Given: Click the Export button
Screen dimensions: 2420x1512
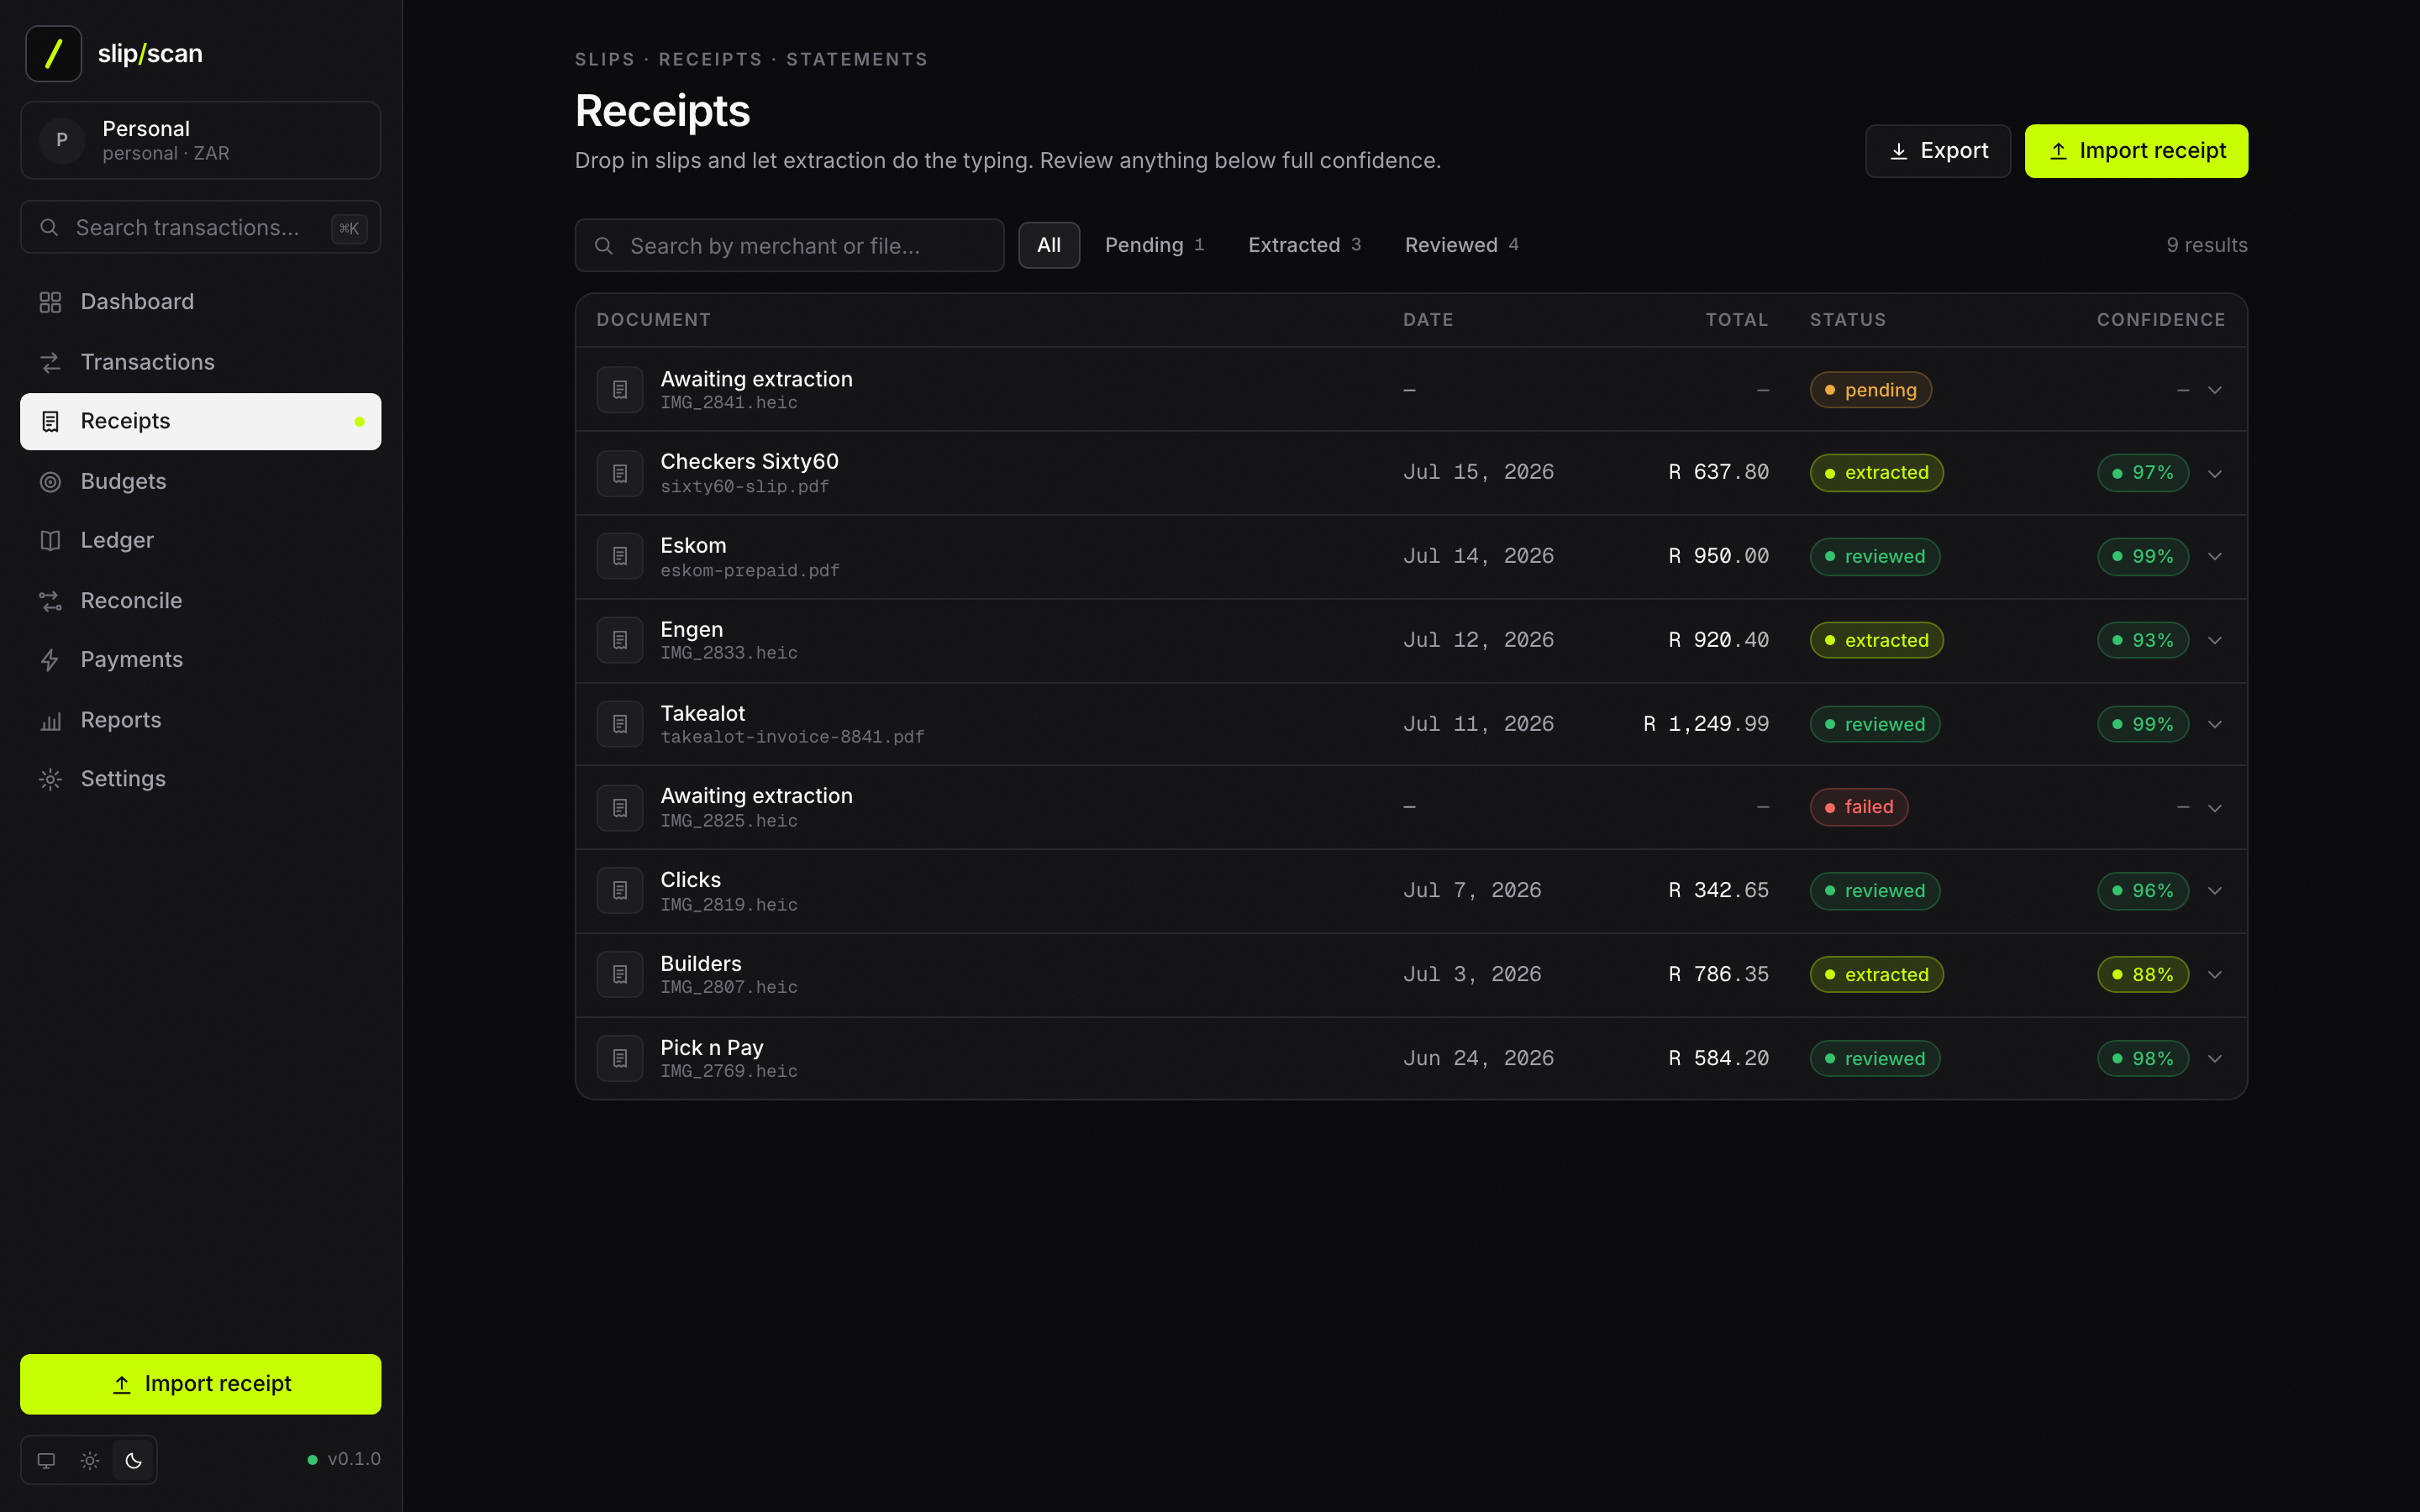Looking at the screenshot, I should (x=1937, y=151).
